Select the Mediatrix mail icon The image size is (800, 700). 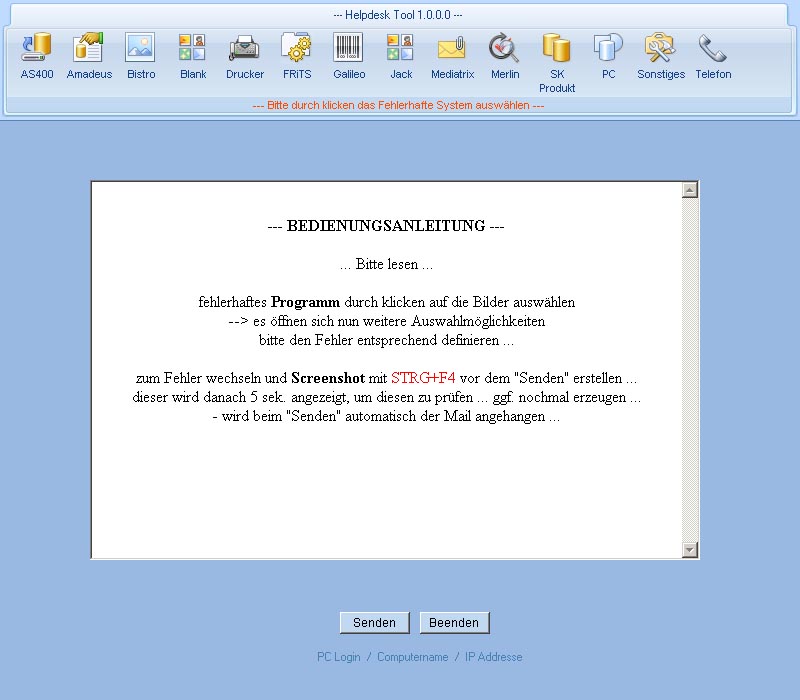click(452, 48)
